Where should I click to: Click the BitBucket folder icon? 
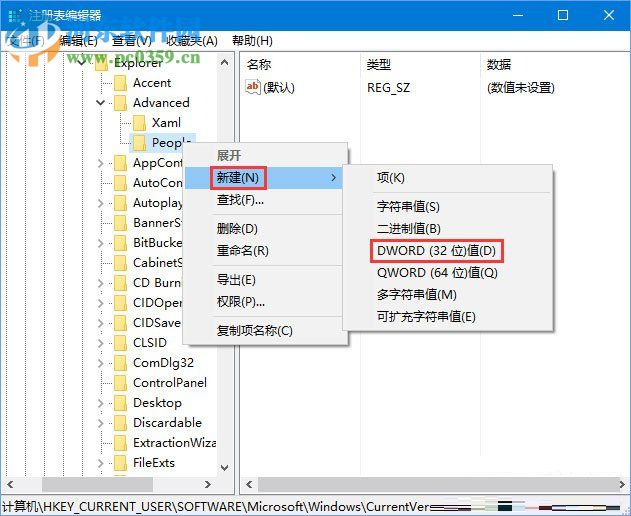[x=120, y=243]
